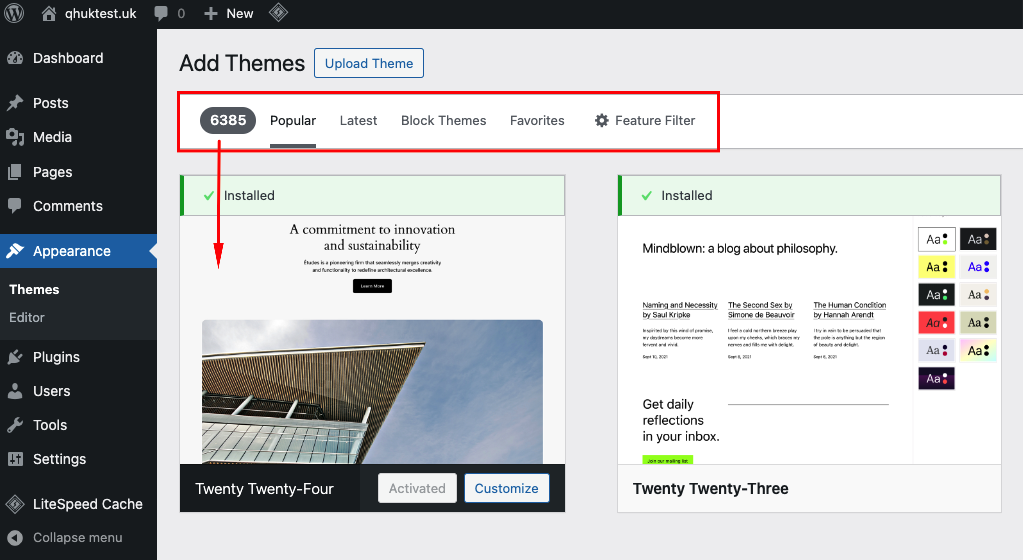Click the Feature Filter gear icon
1023x560 pixels.
(x=602, y=121)
